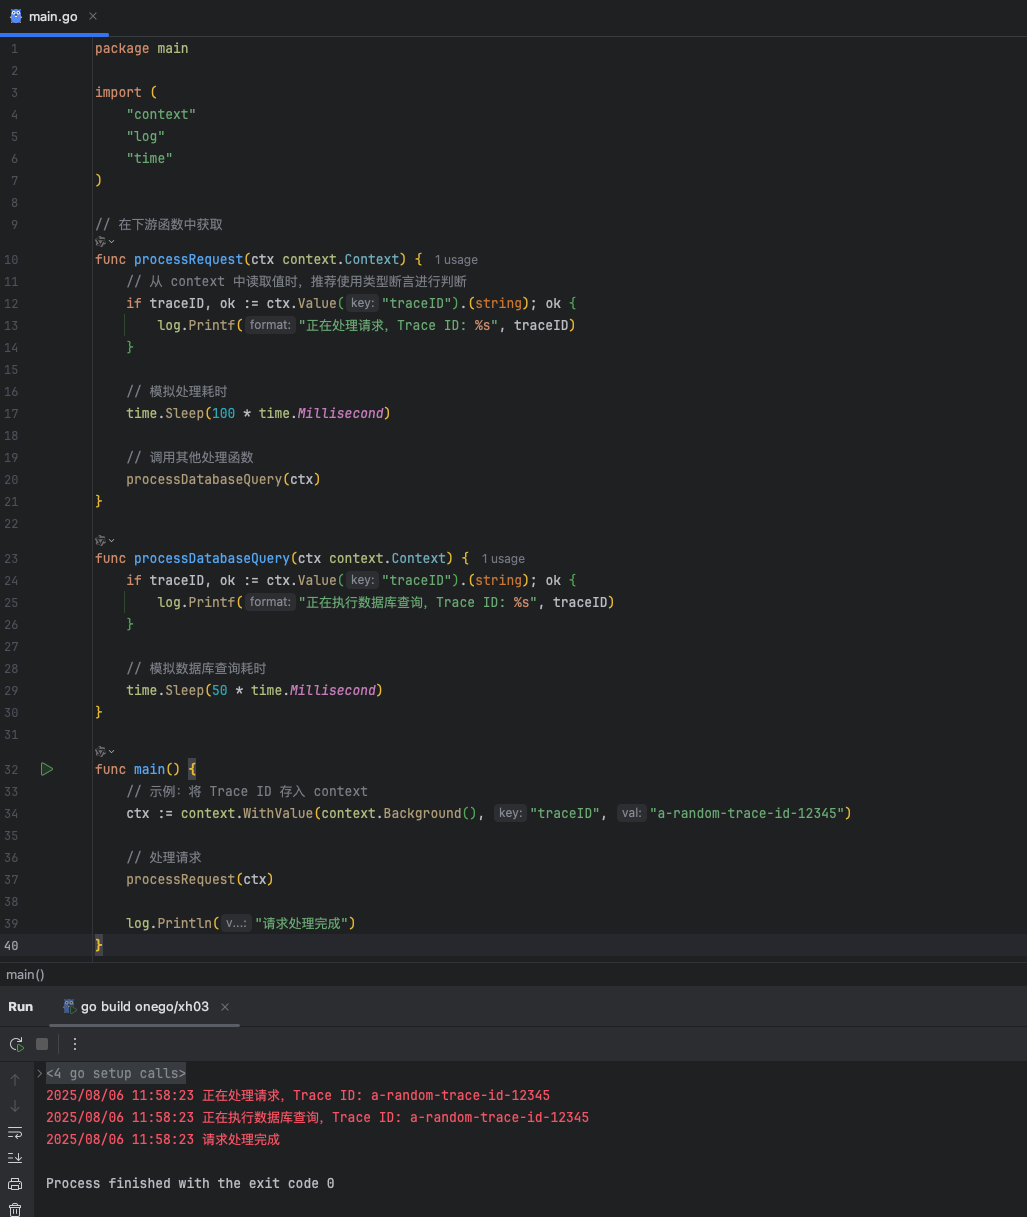Close the main.go editor tab
Screen dimensions: 1027x1217
93,16
